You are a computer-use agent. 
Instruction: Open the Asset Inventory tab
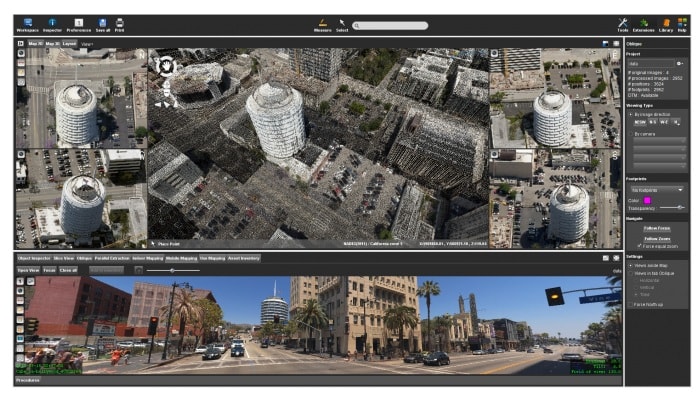point(243,258)
